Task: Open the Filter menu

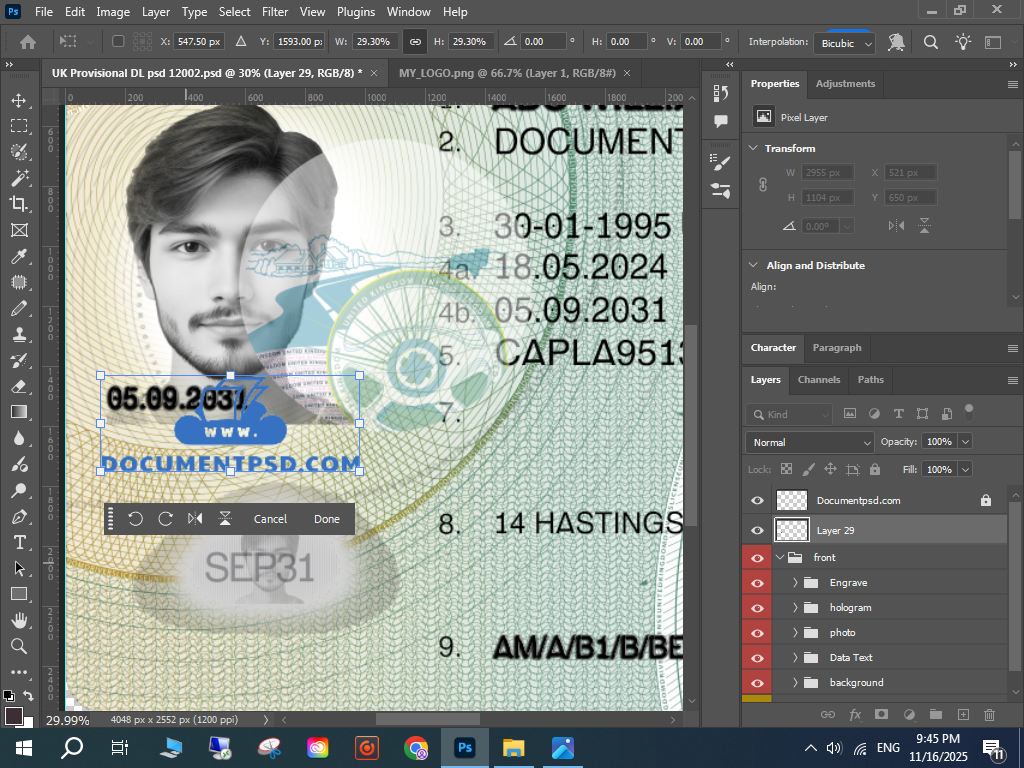Action: tap(275, 12)
